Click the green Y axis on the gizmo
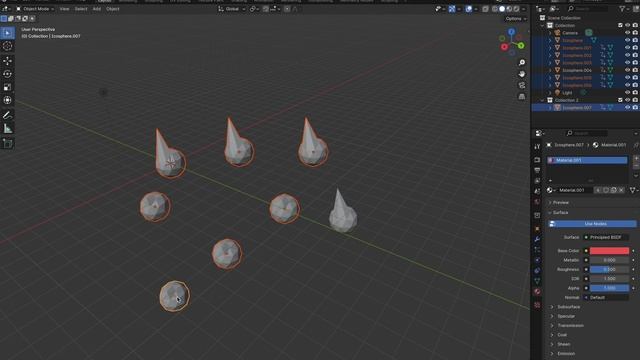 coord(521,46)
